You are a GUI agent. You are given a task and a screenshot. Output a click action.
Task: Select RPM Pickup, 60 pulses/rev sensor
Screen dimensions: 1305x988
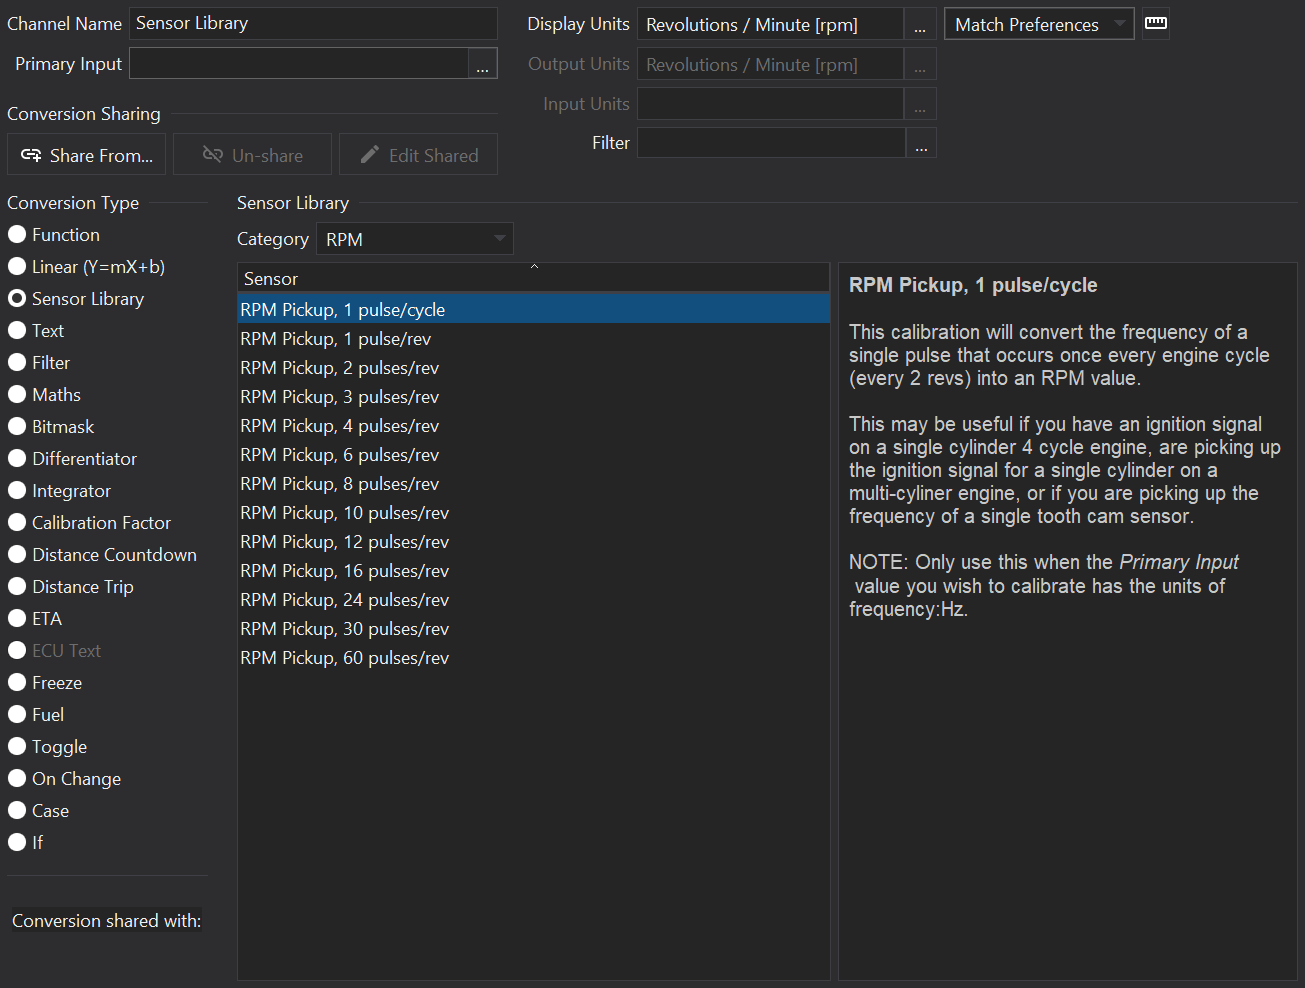(345, 658)
